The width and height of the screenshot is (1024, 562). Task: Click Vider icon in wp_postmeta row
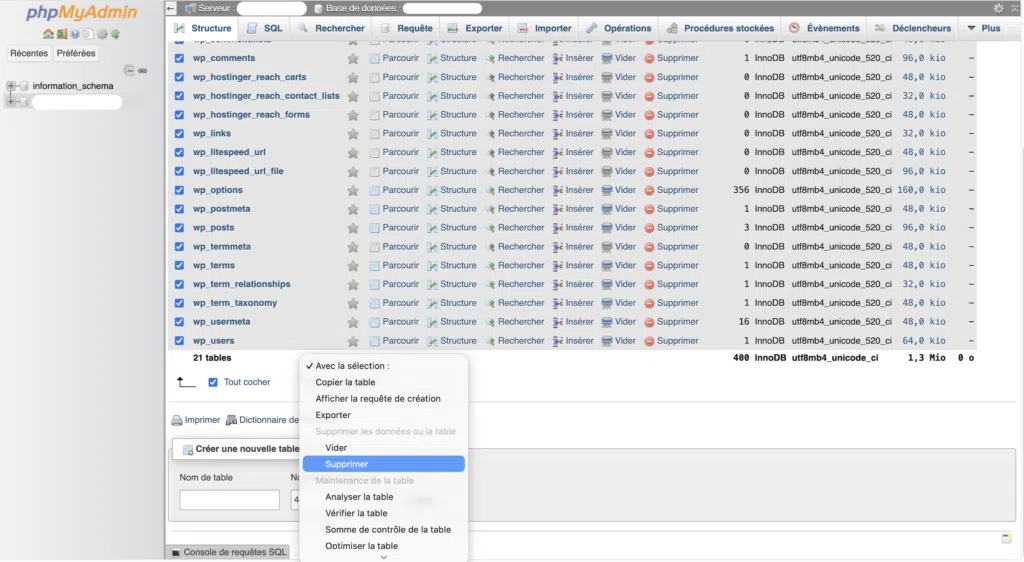point(607,209)
